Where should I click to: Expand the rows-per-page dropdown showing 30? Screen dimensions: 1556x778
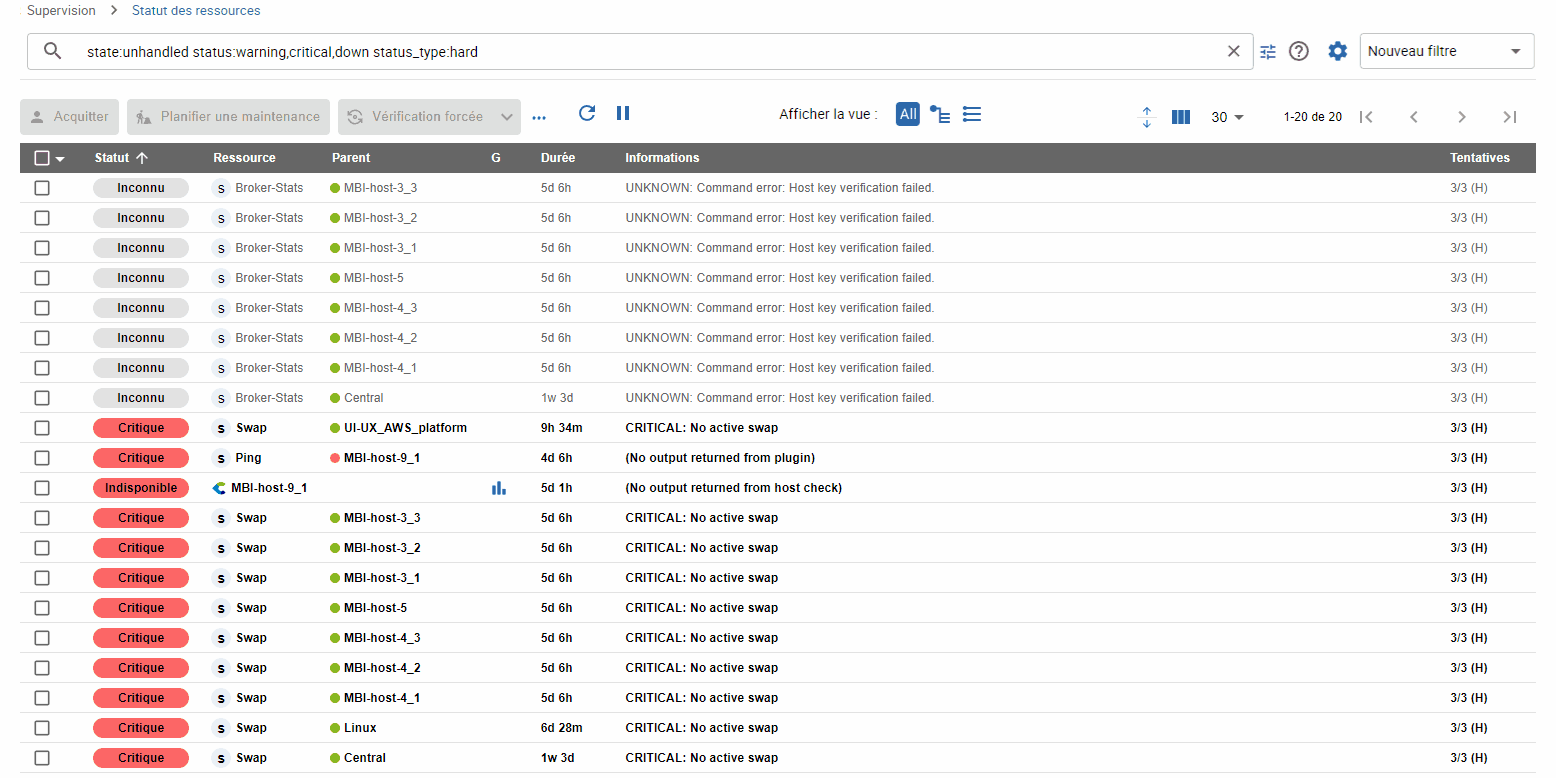coord(1227,117)
